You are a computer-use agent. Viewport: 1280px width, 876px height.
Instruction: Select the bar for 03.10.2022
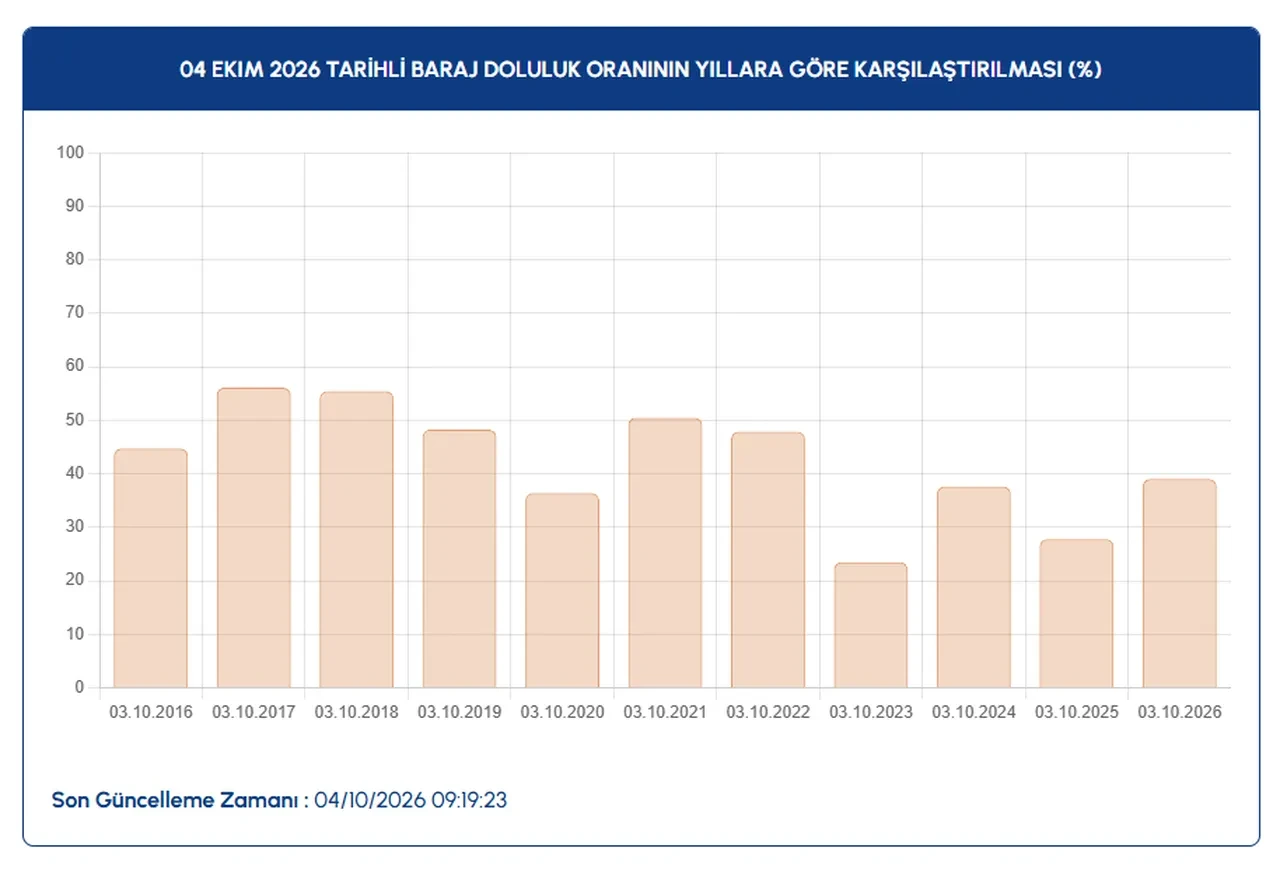coord(768,560)
